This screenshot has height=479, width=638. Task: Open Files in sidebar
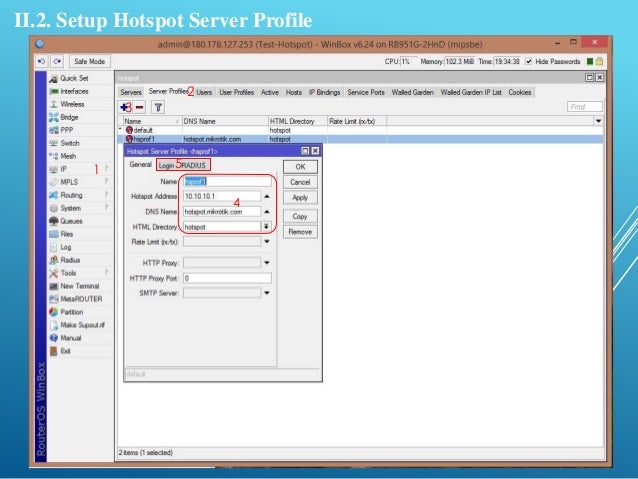[66, 234]
